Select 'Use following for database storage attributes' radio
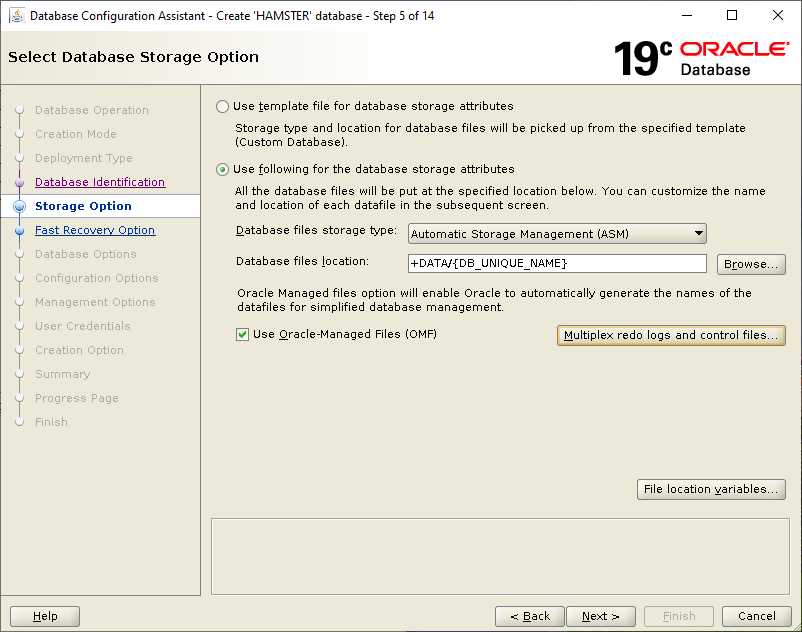The height and width of the screenshot is (632, 802). 222,169
